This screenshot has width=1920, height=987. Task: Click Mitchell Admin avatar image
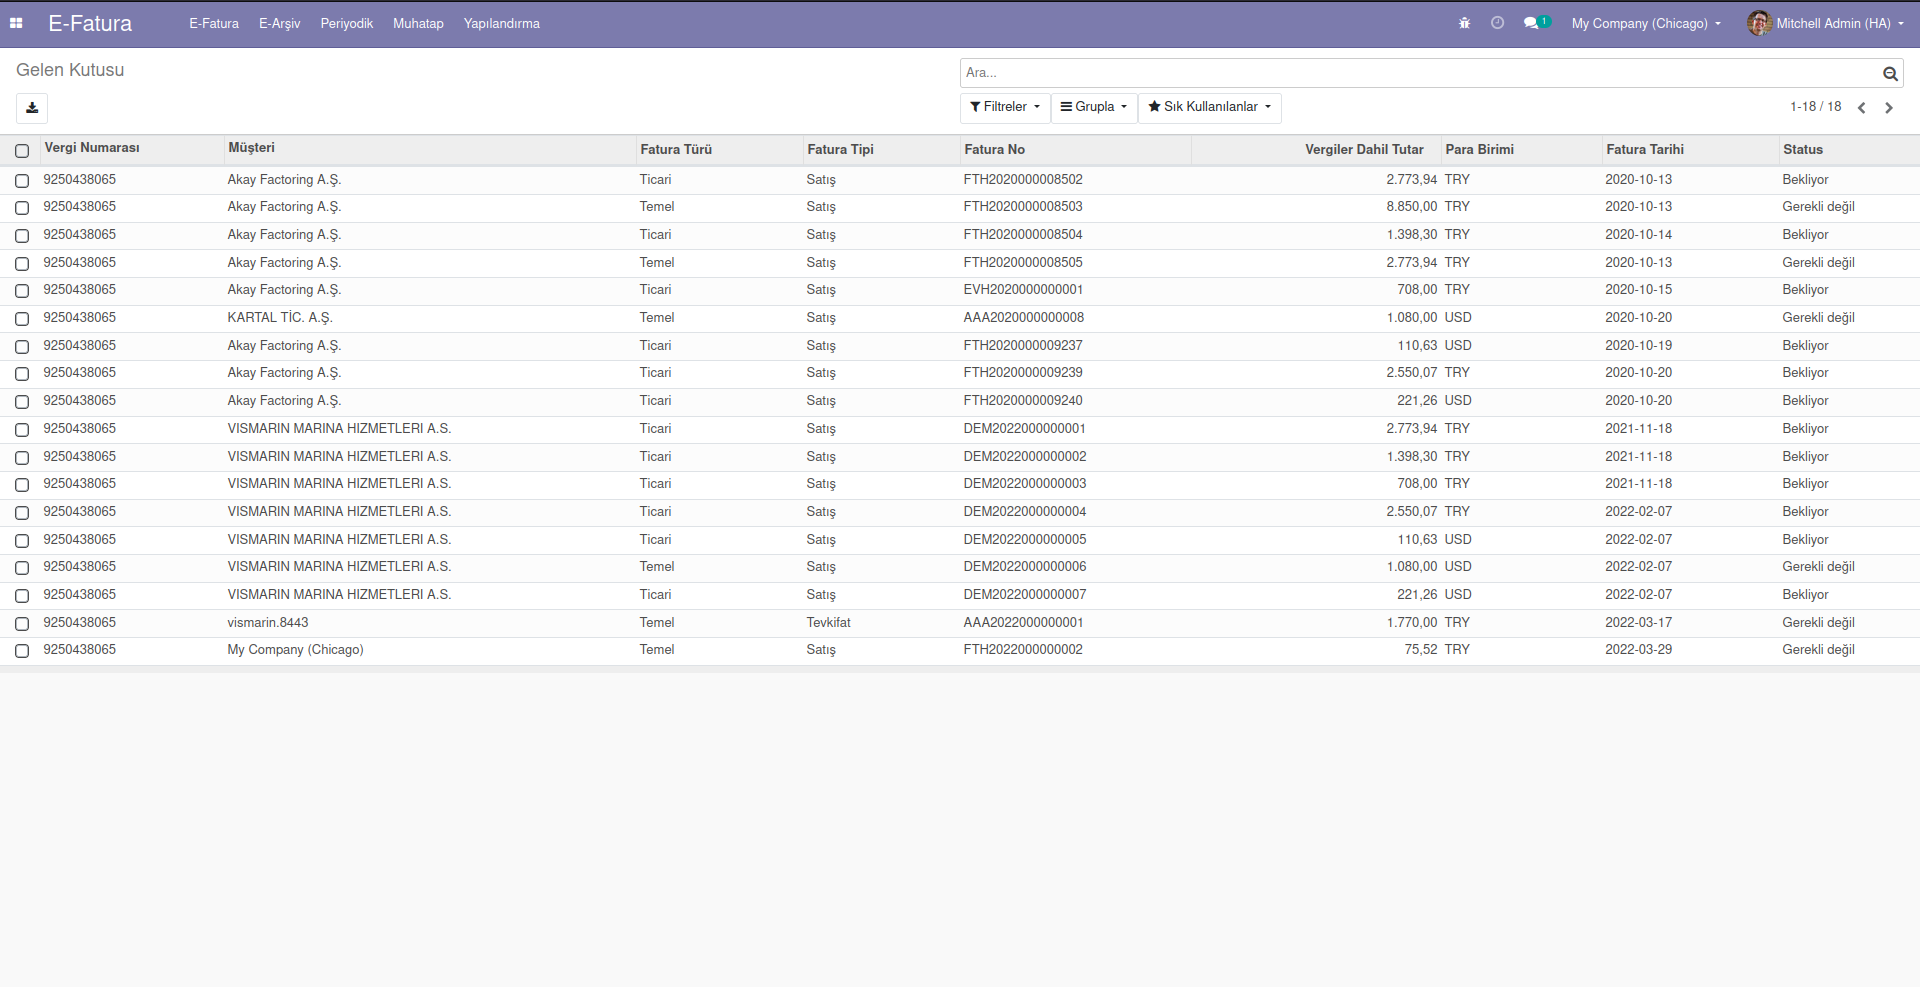coord(1759,23)
